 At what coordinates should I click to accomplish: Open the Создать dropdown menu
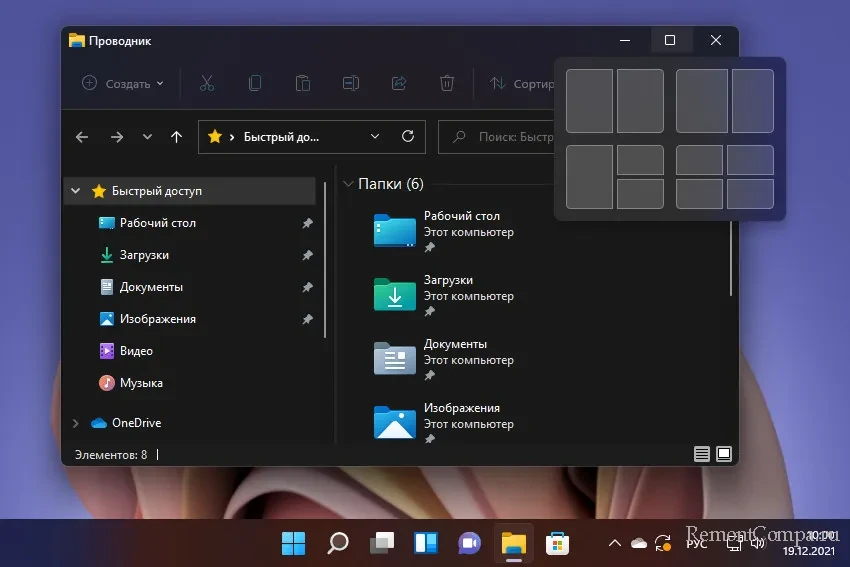(x=123, y=84)
